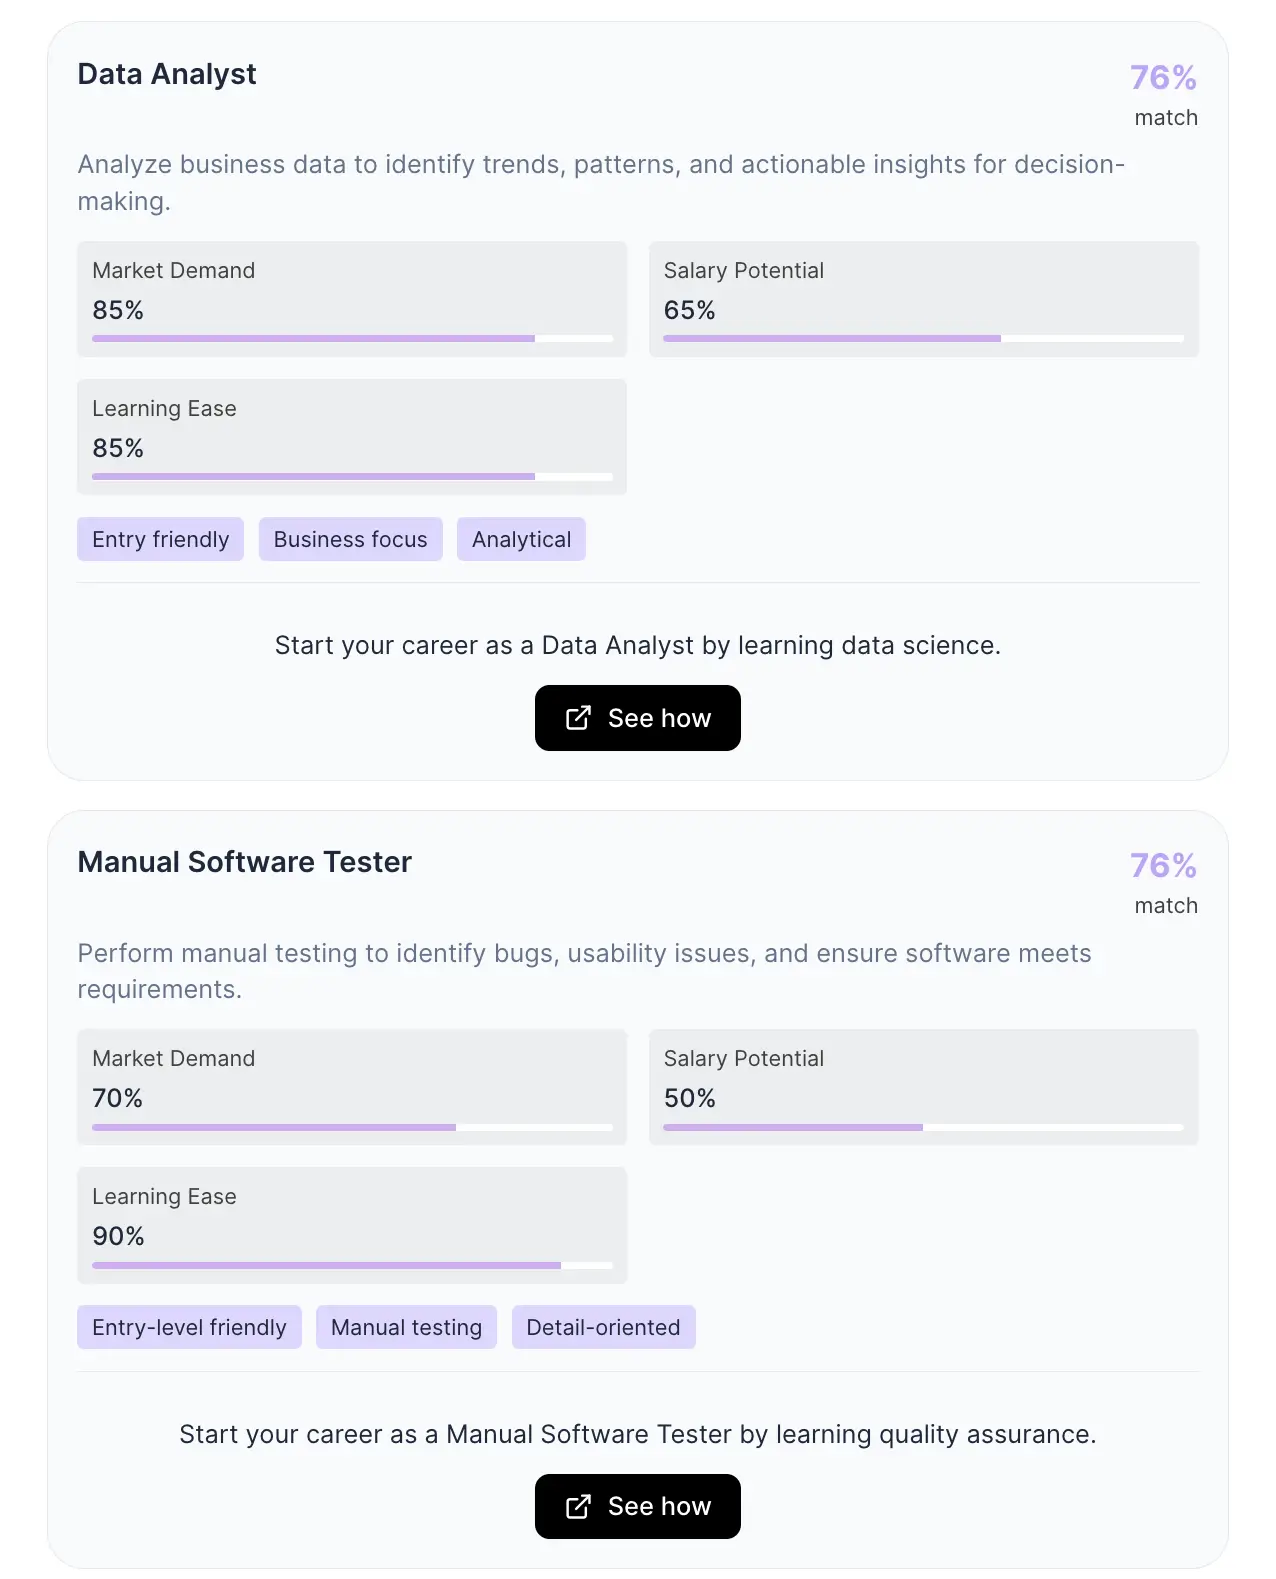1276x1579 pixels.
Task: Click Manual Software Tester's Market Demand progress bar
Action: [x=352, y=1127]
